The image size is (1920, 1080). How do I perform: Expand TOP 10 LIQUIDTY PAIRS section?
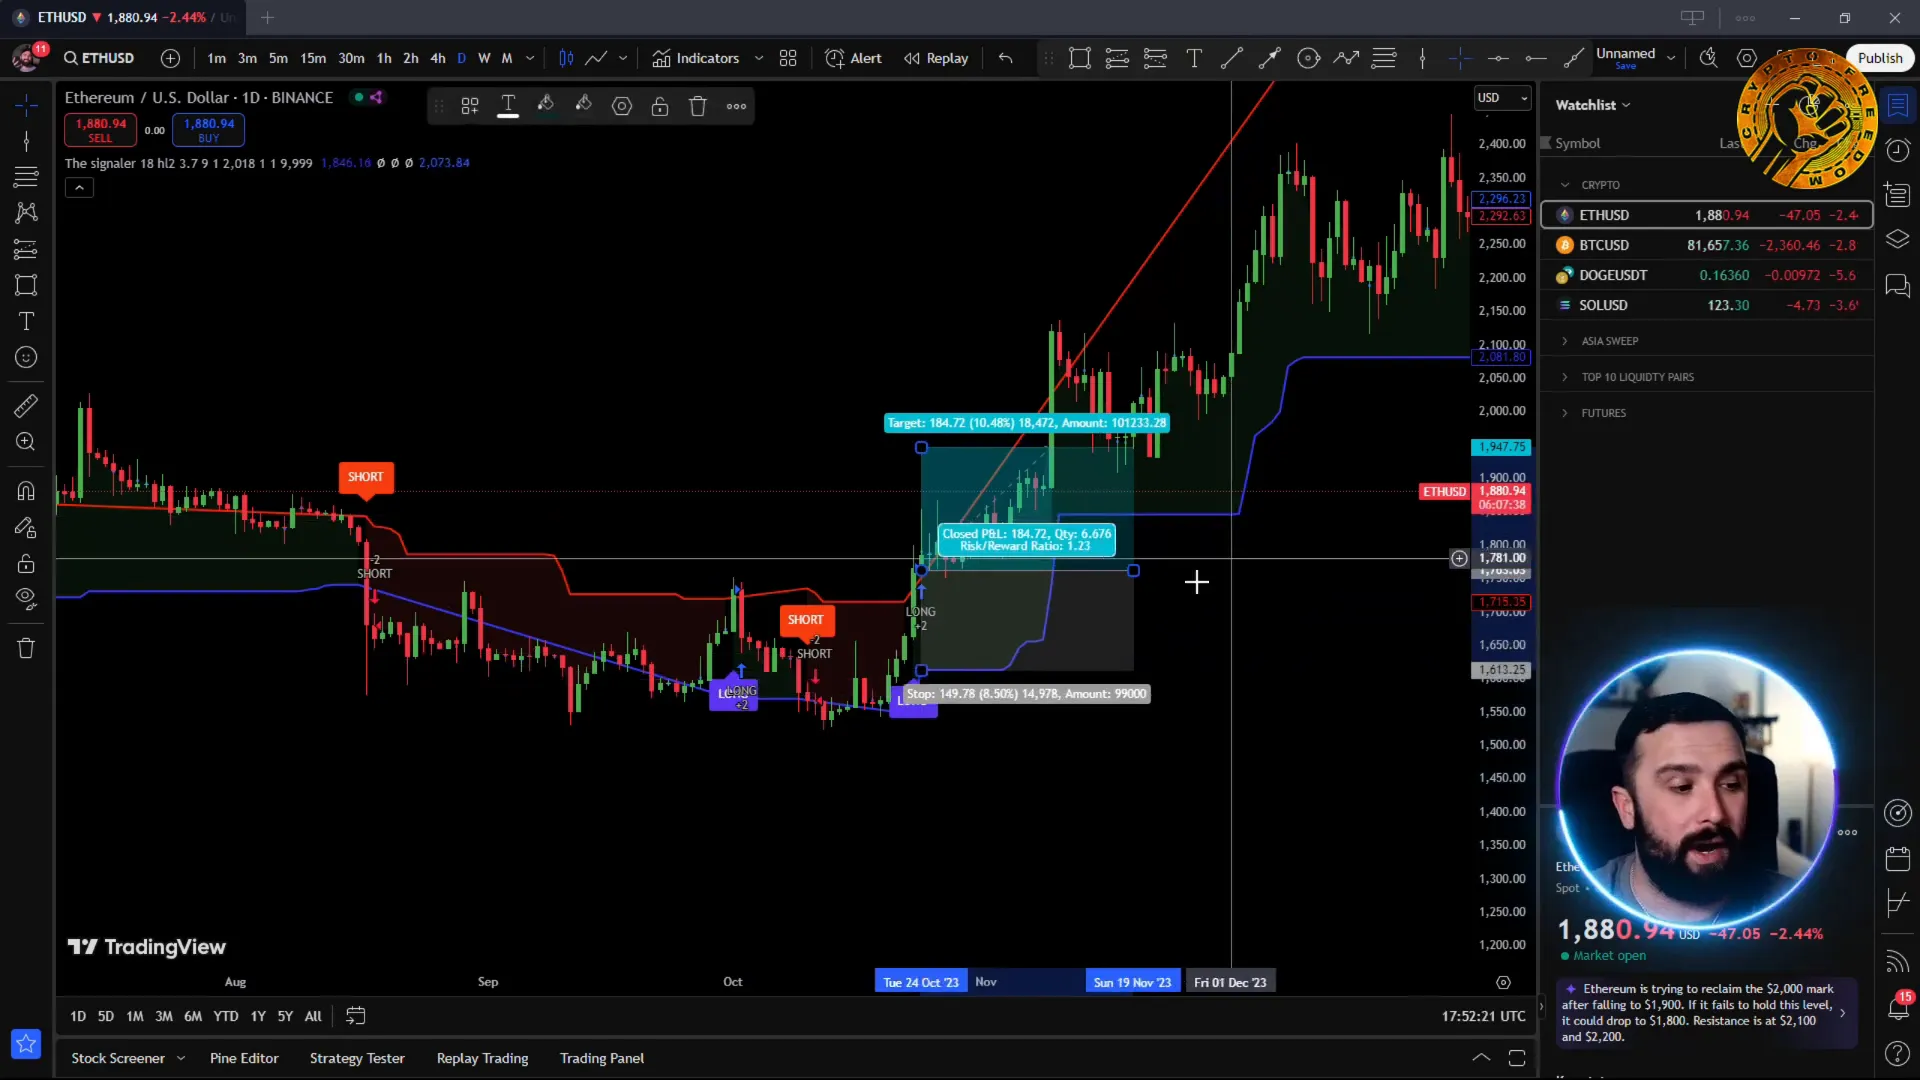click(x=1565, y=377)
